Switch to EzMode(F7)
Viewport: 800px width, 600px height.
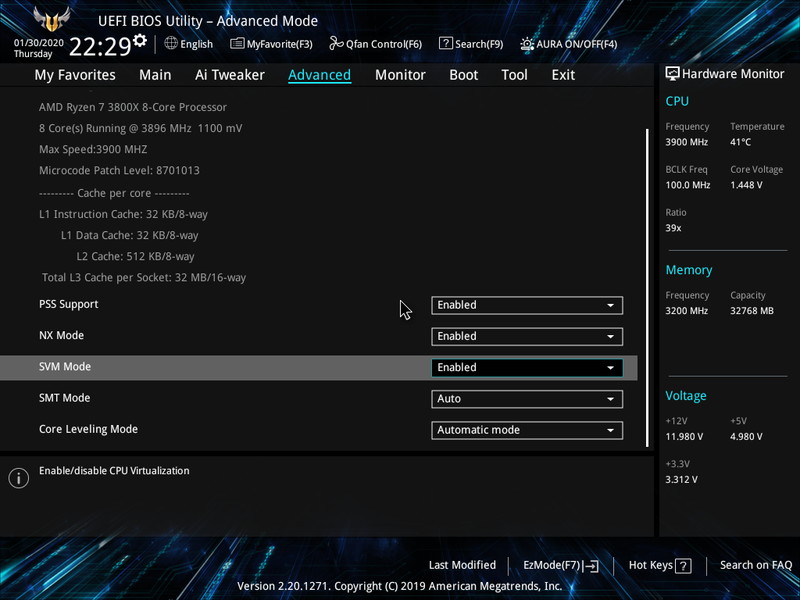(x=561, y=565)
